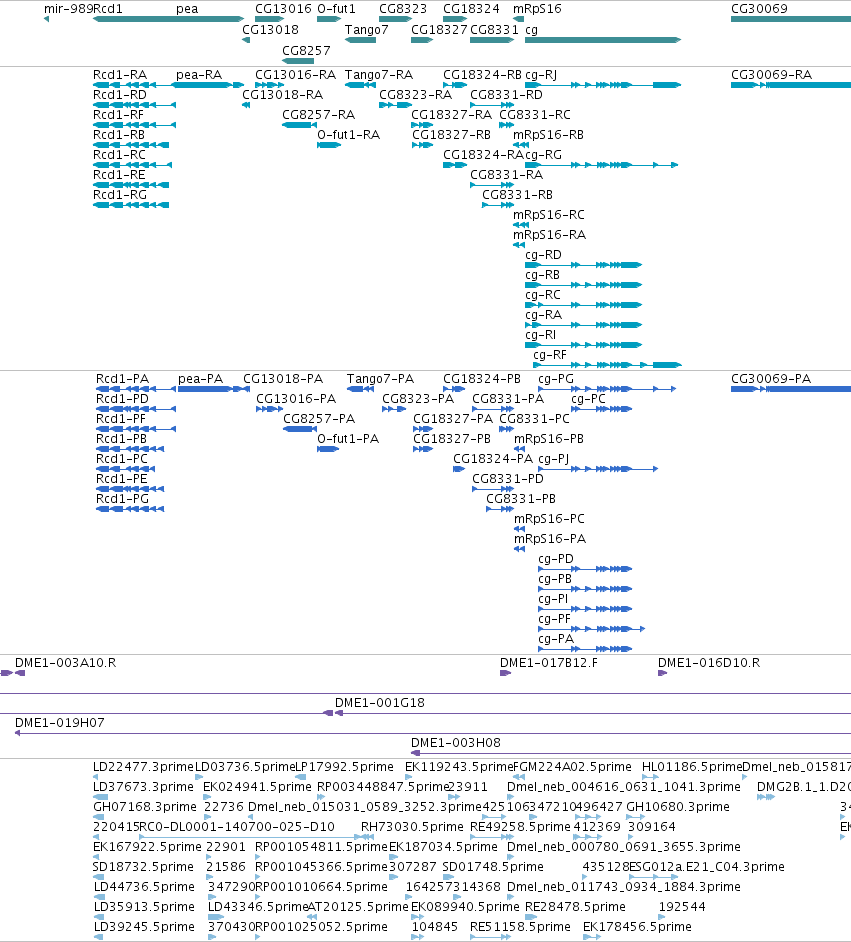Click transcript CG13016-RA
Viewport: 851px width, 942px height.
pos(295,75)
